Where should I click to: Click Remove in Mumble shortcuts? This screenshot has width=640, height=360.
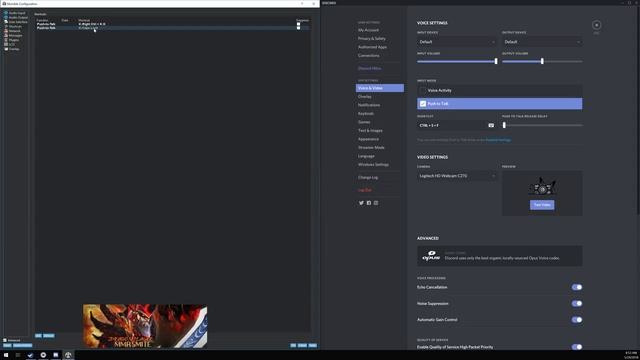coord(49,336)
